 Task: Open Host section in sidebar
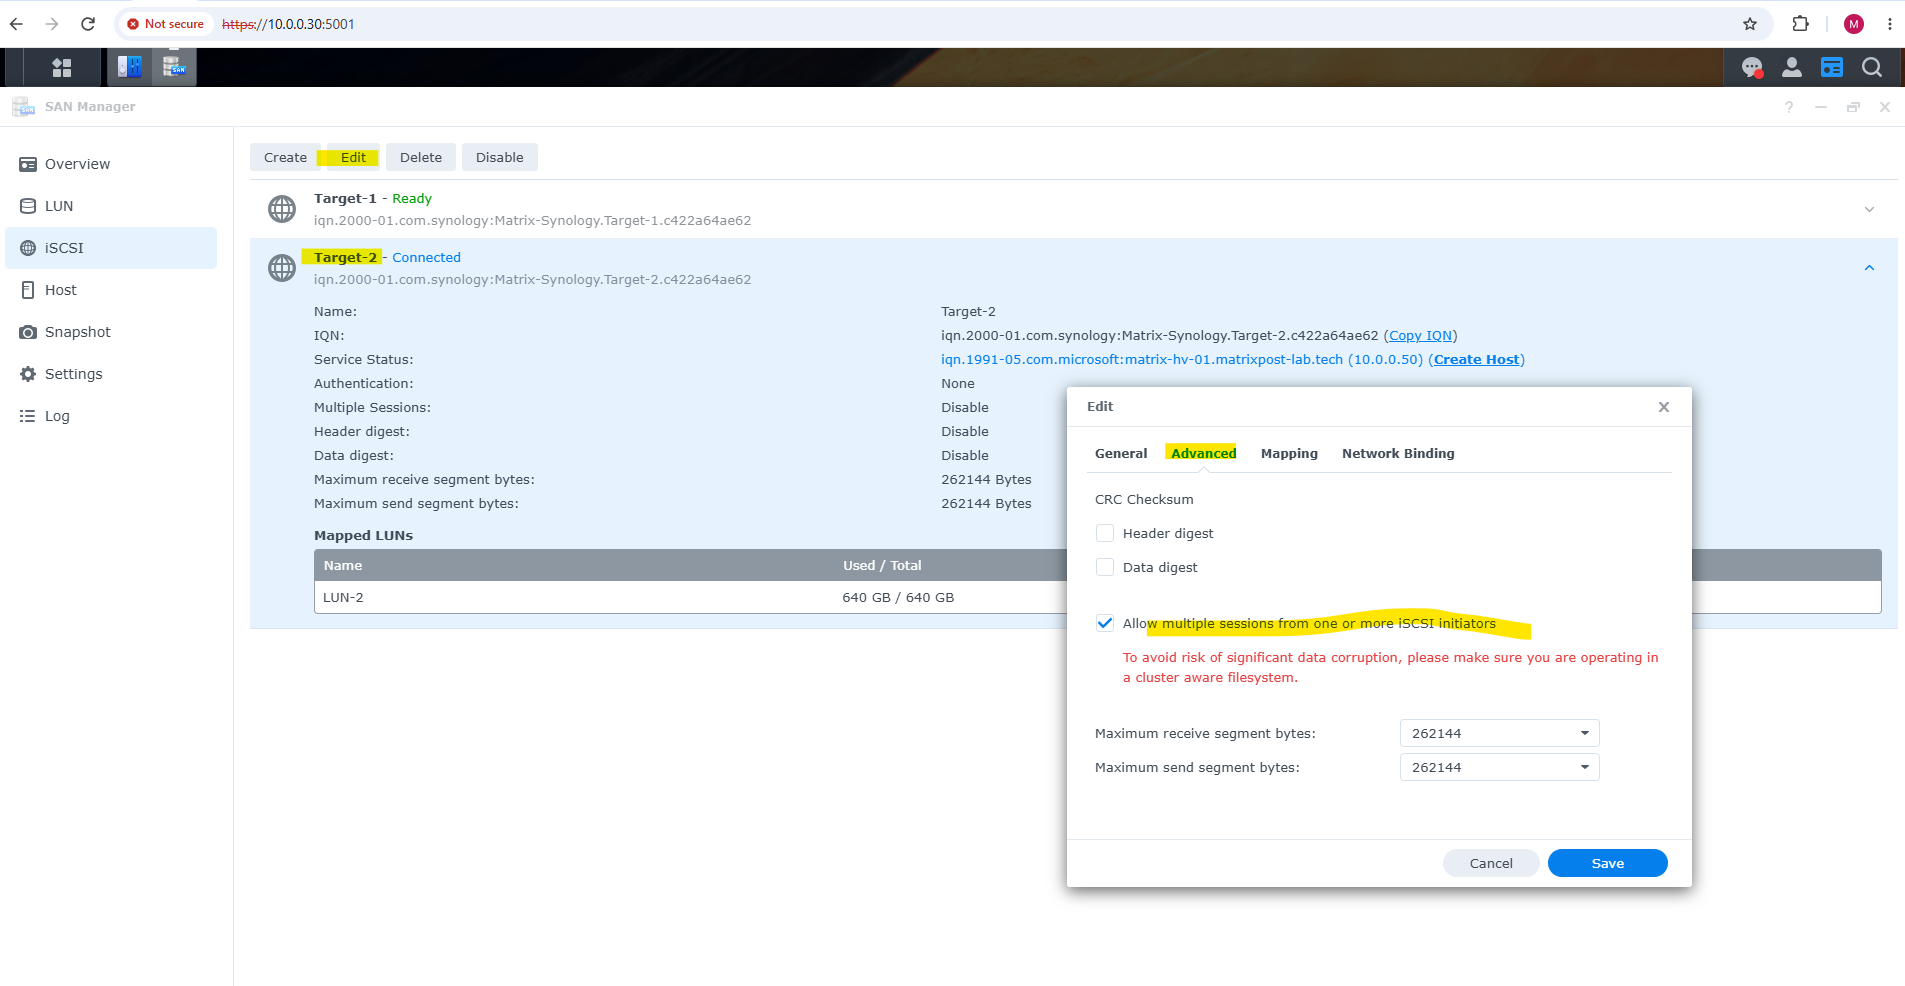coord(111,290)
